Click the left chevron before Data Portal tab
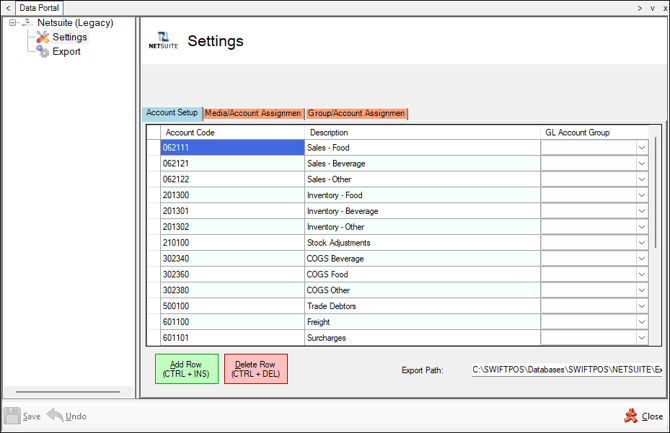Viewport: 670px width, 433px height. coord(8,8)
